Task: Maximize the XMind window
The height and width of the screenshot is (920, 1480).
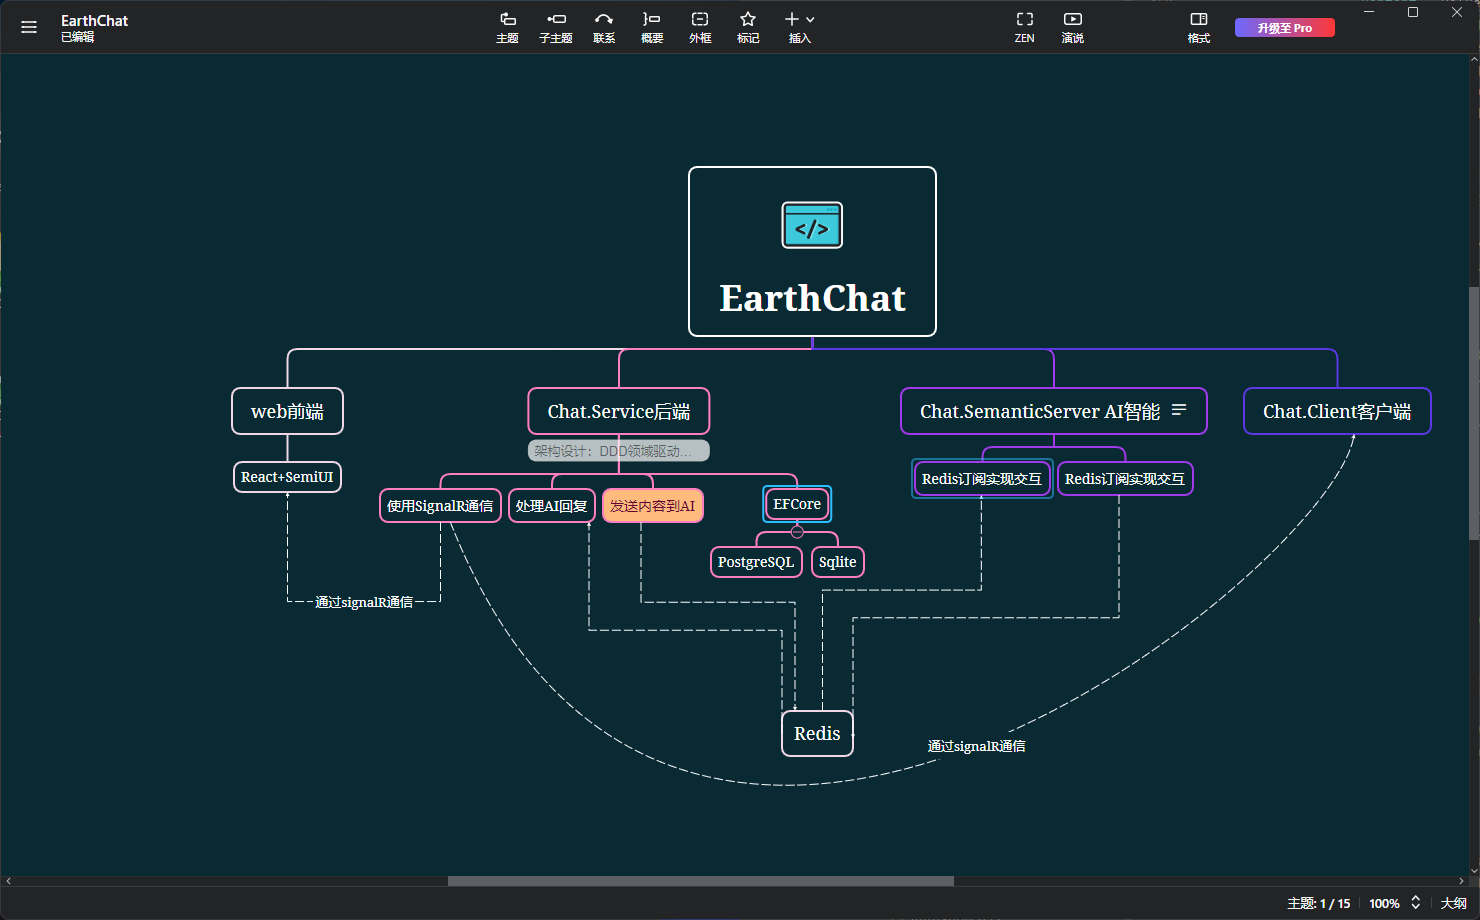Action: tap(1413, 12)
